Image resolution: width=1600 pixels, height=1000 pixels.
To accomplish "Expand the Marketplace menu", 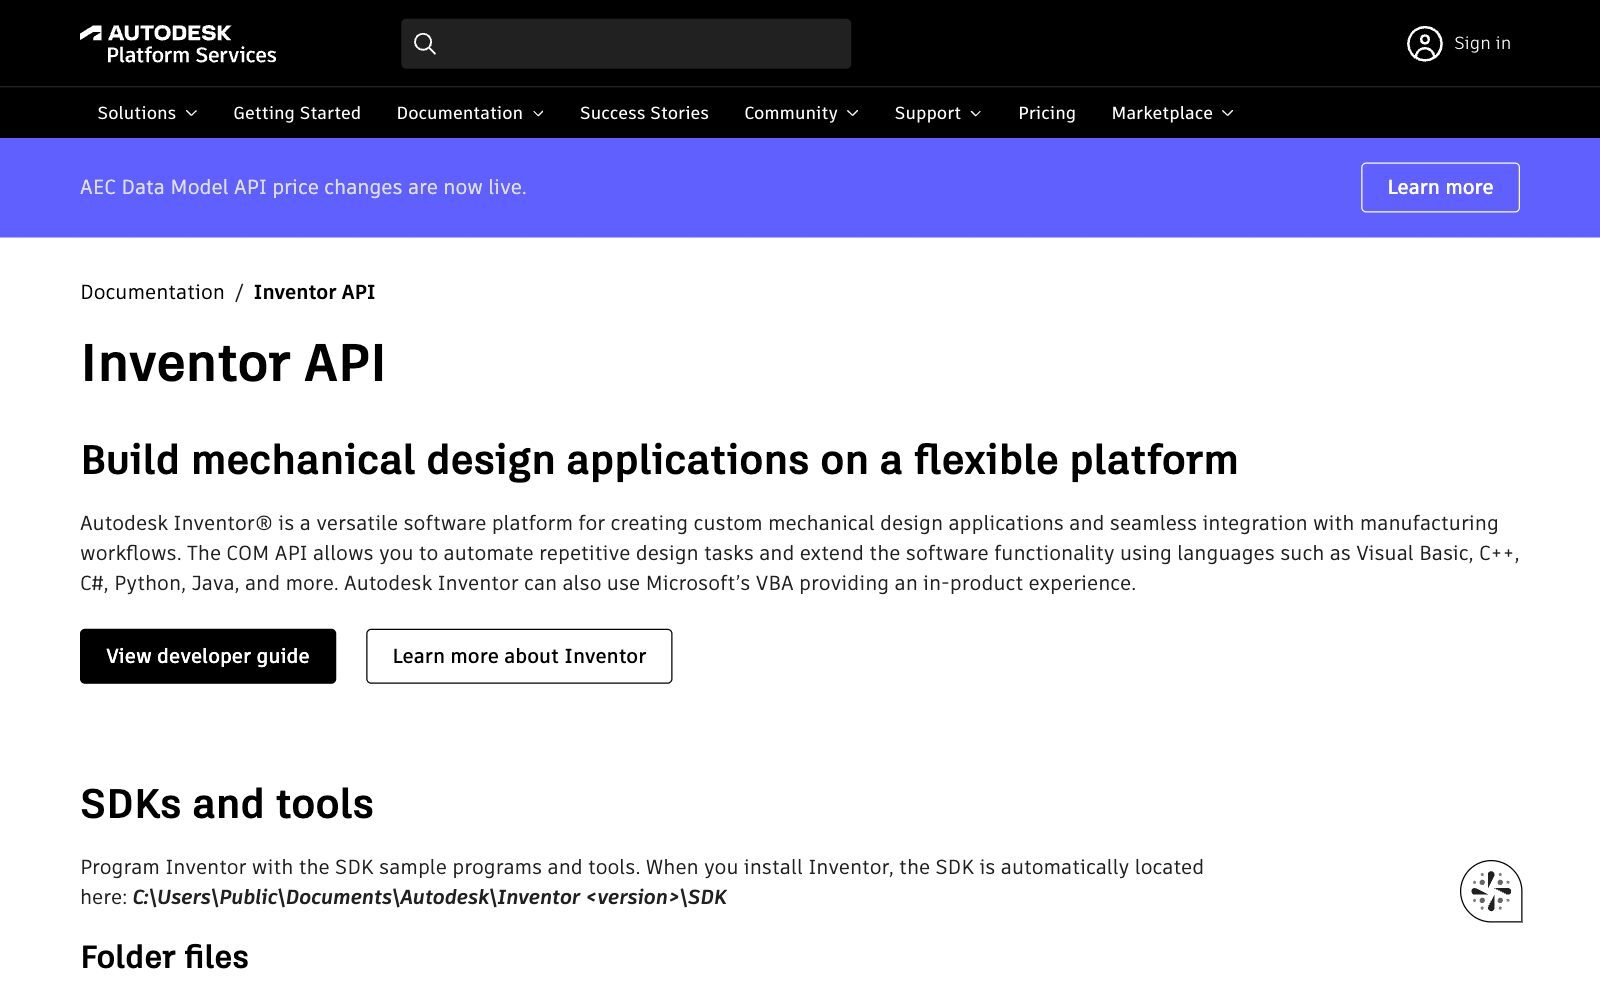I will pos(1172,113).
